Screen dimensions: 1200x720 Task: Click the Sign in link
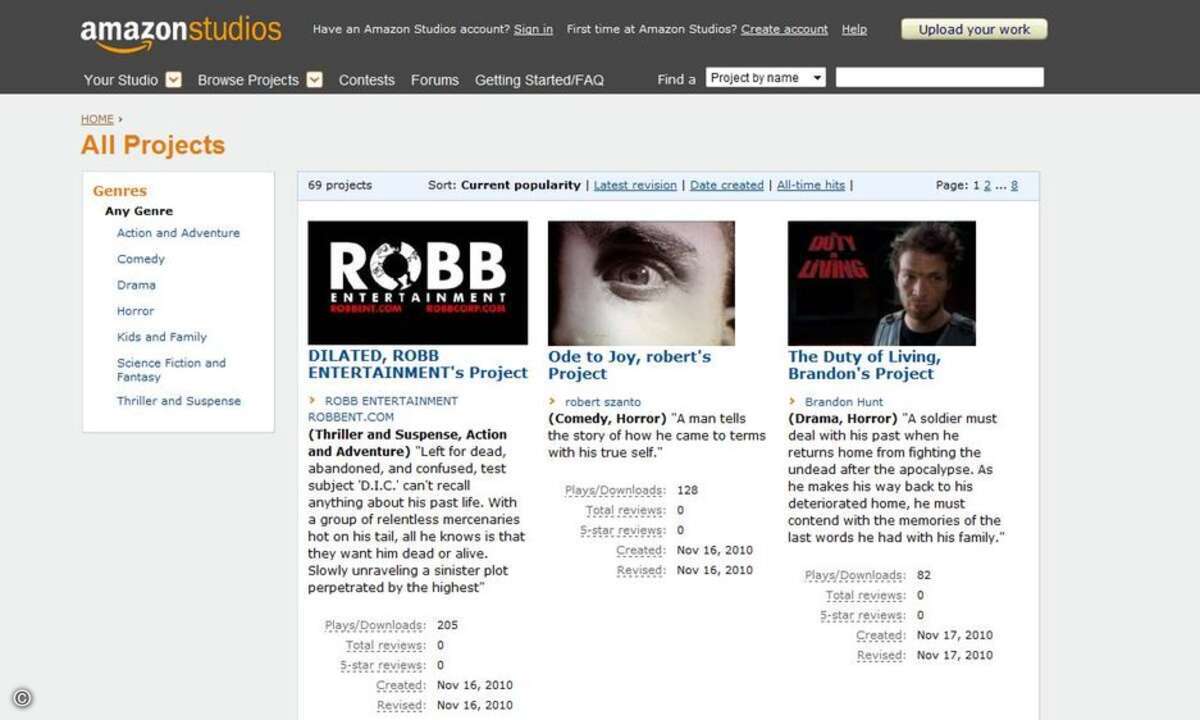coord(533,30)
